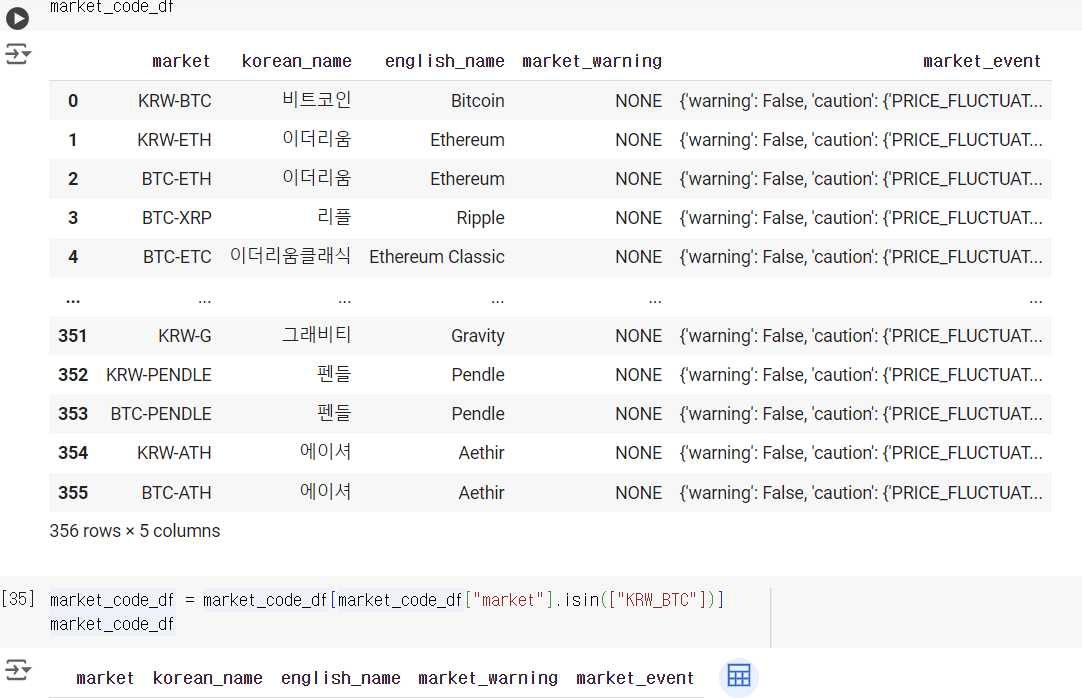This screenshot has width=1082, height=698.
Task: Click row index 351
Action: (x=72, y=336)
